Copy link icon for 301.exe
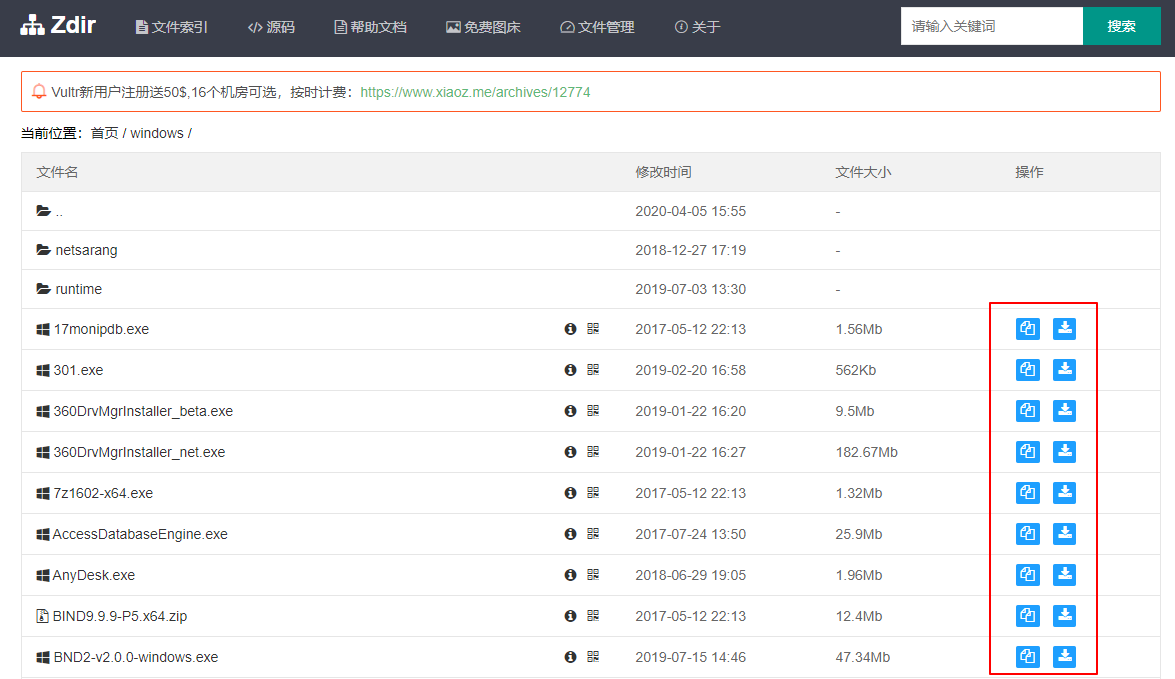This screenshot has height=679, width=1175. tap(1027, 370)
